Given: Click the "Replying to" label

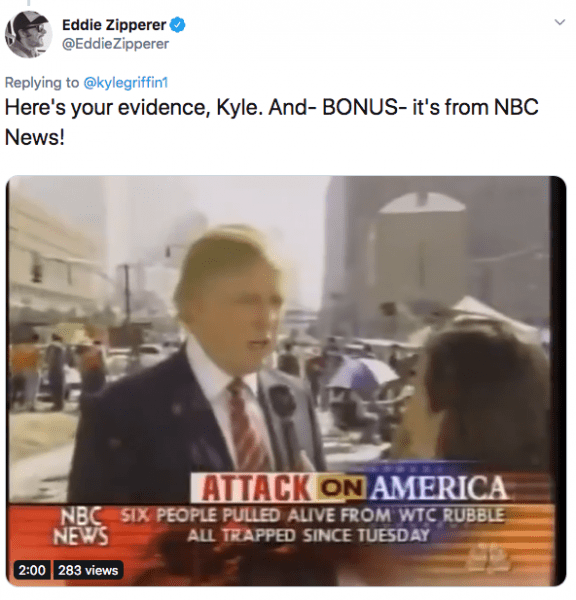Looking at the screenshot, I should 42,82.
